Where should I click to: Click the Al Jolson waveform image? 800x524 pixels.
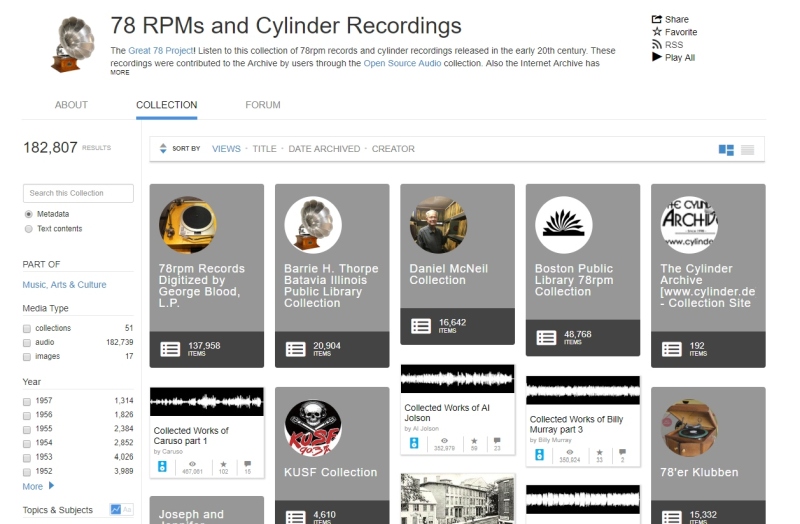tap(458, 379)
